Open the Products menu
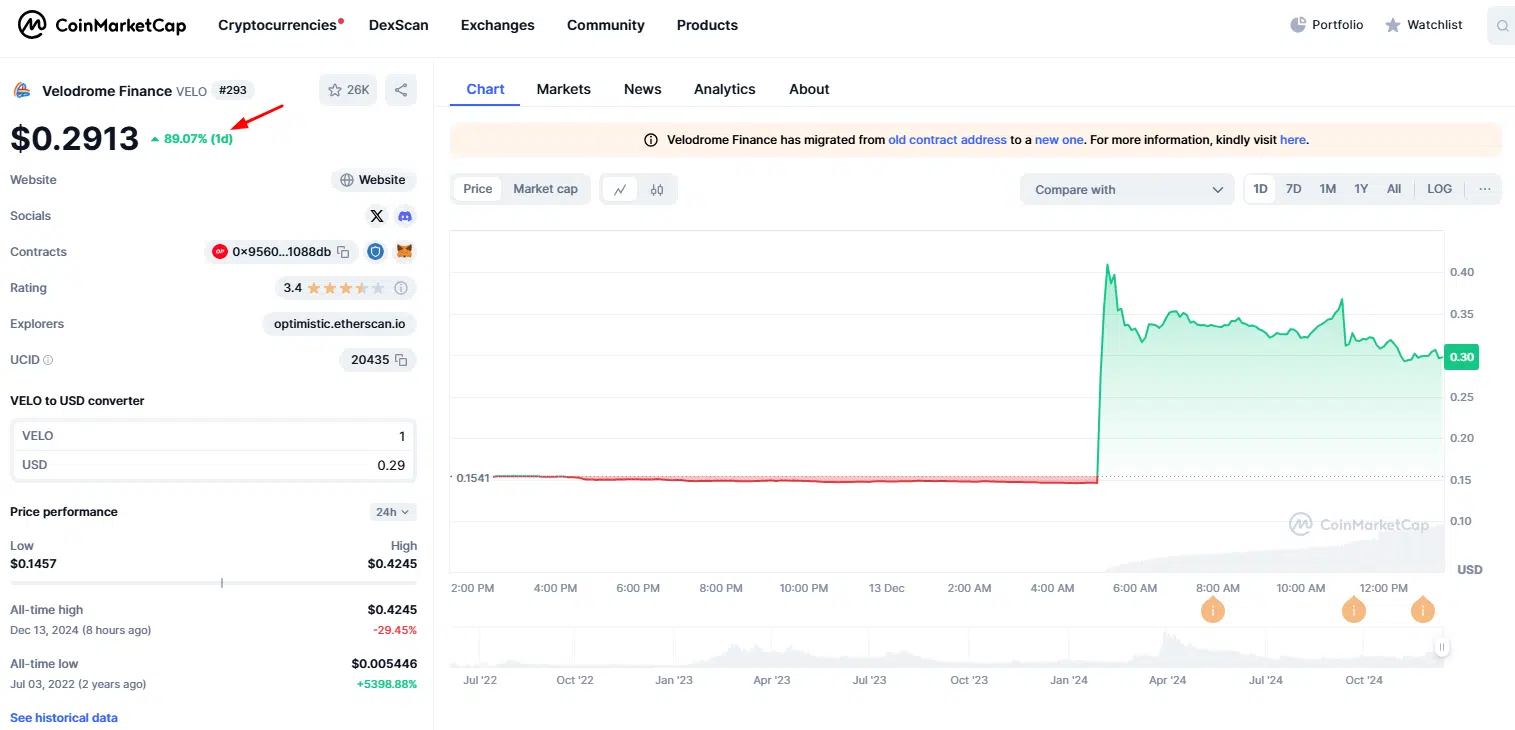Viewport: 1515px width, 730px height. click(x=707, y=25)
